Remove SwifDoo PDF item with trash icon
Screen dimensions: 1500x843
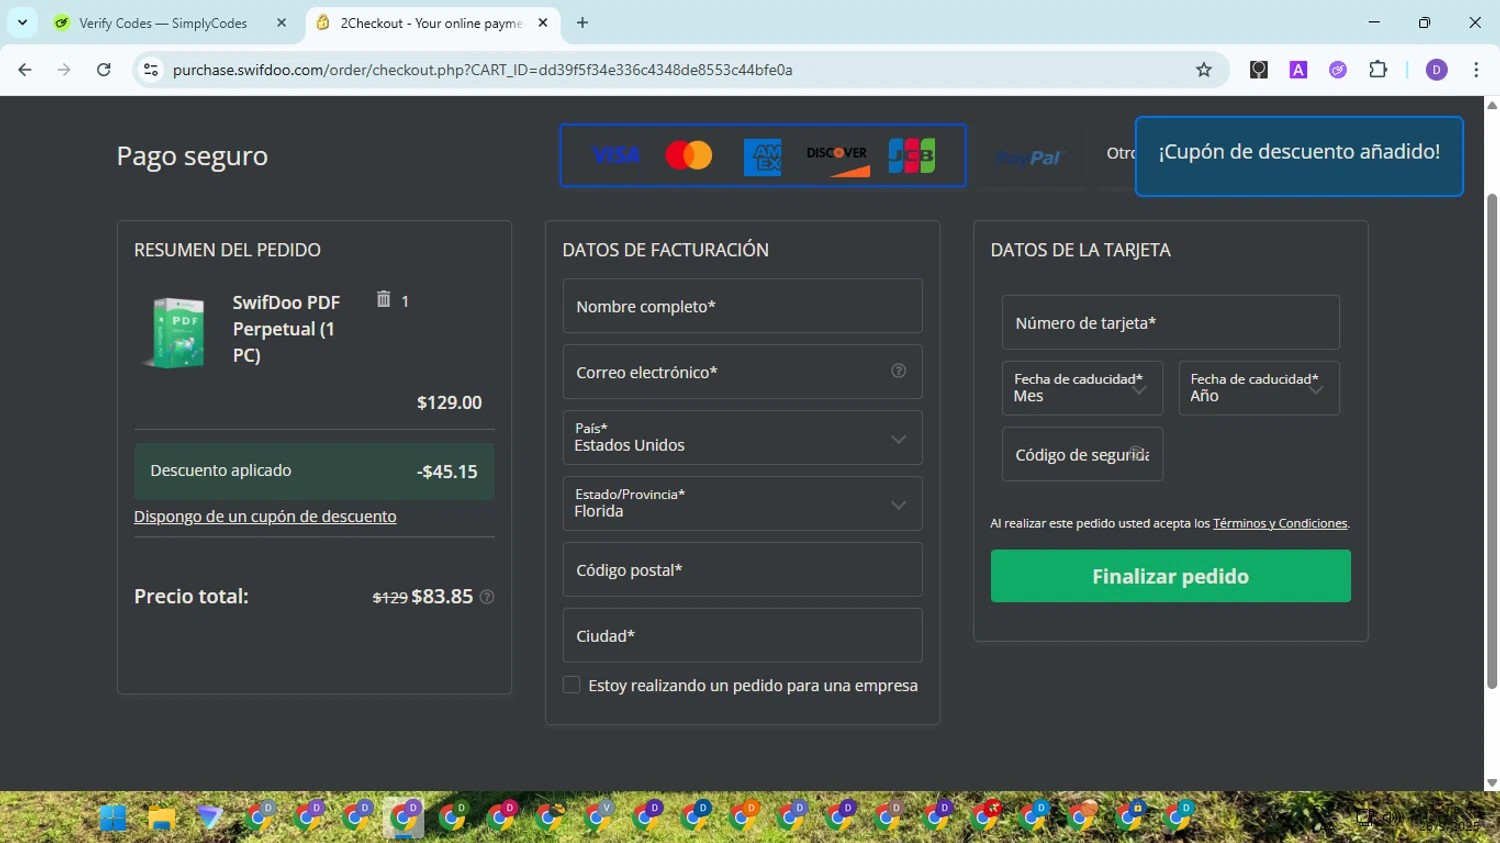pyautogui.click(x=383, y=299)
